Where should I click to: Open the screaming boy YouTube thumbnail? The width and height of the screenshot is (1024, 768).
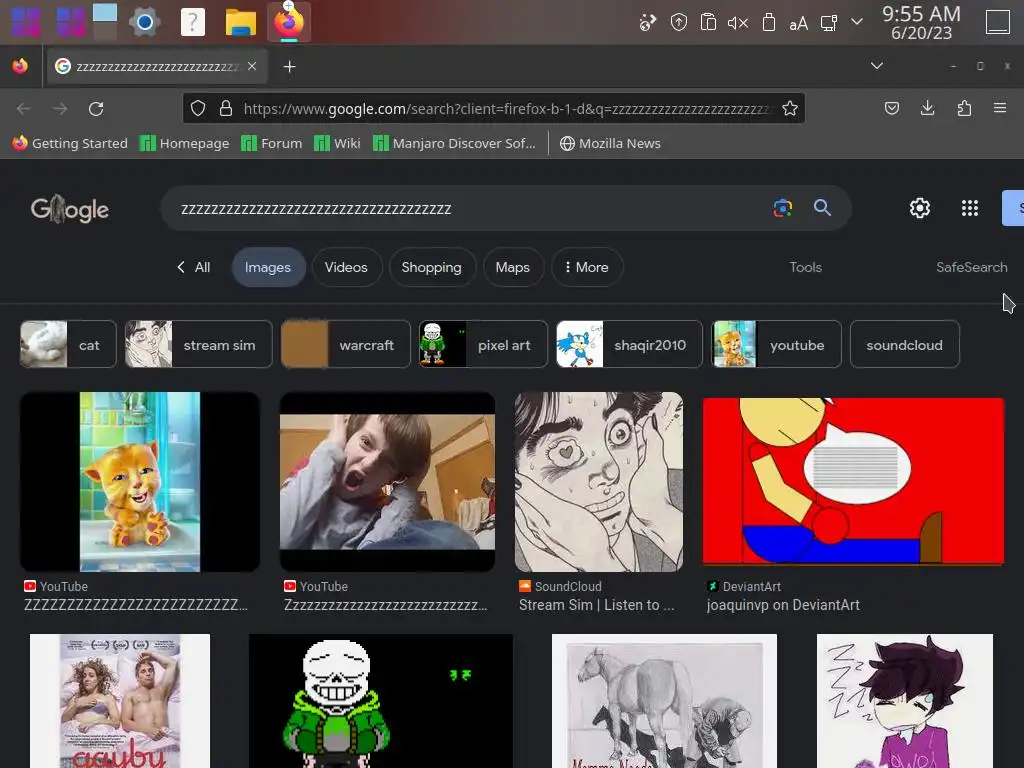(387, 482)
